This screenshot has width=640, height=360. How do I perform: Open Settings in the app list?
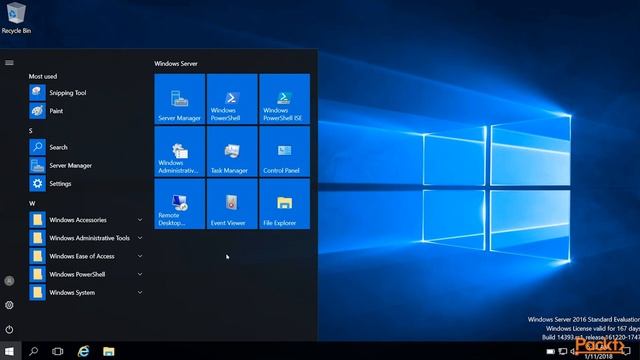[86, 184]
